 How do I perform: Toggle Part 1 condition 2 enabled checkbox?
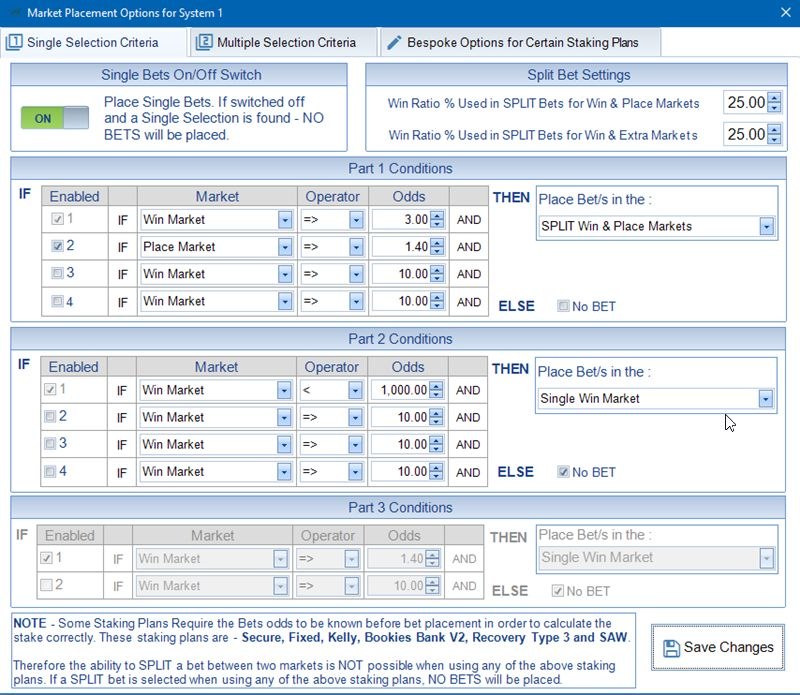[x=57, y=246]
